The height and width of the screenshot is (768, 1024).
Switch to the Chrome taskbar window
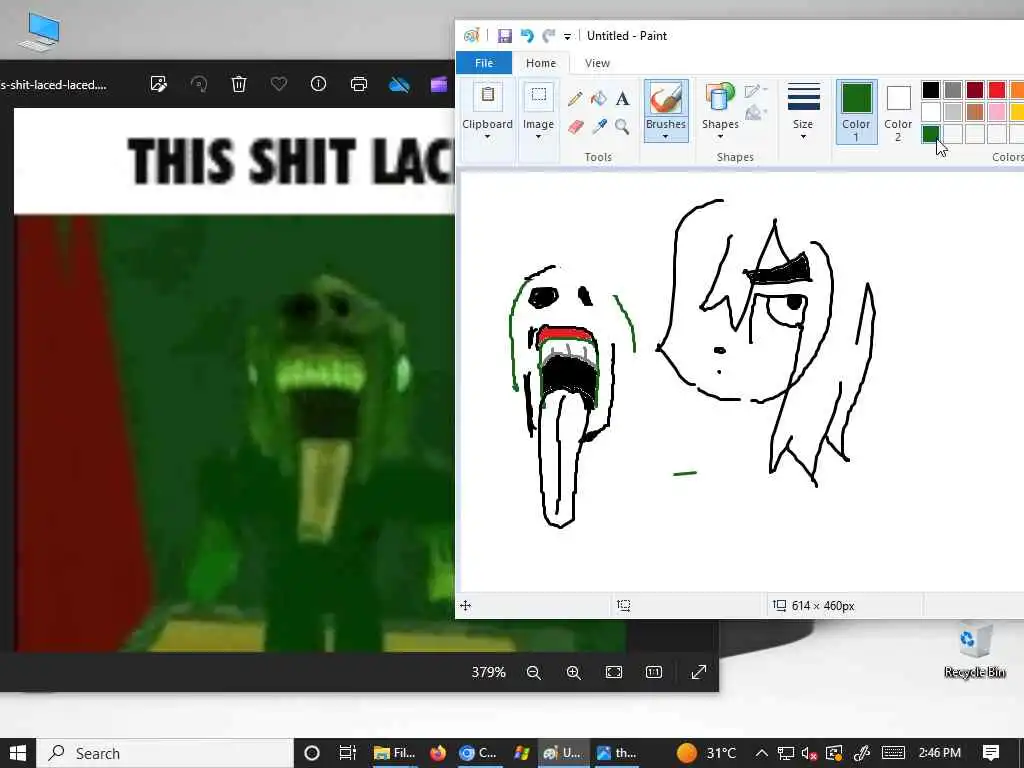point(478,753)
